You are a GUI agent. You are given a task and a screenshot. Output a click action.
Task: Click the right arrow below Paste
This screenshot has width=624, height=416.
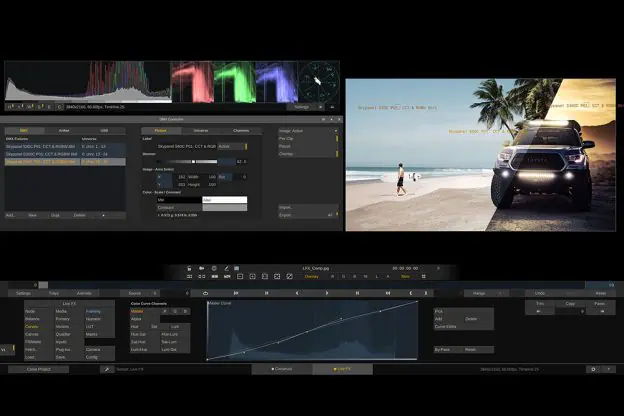[x=602, y=311]
